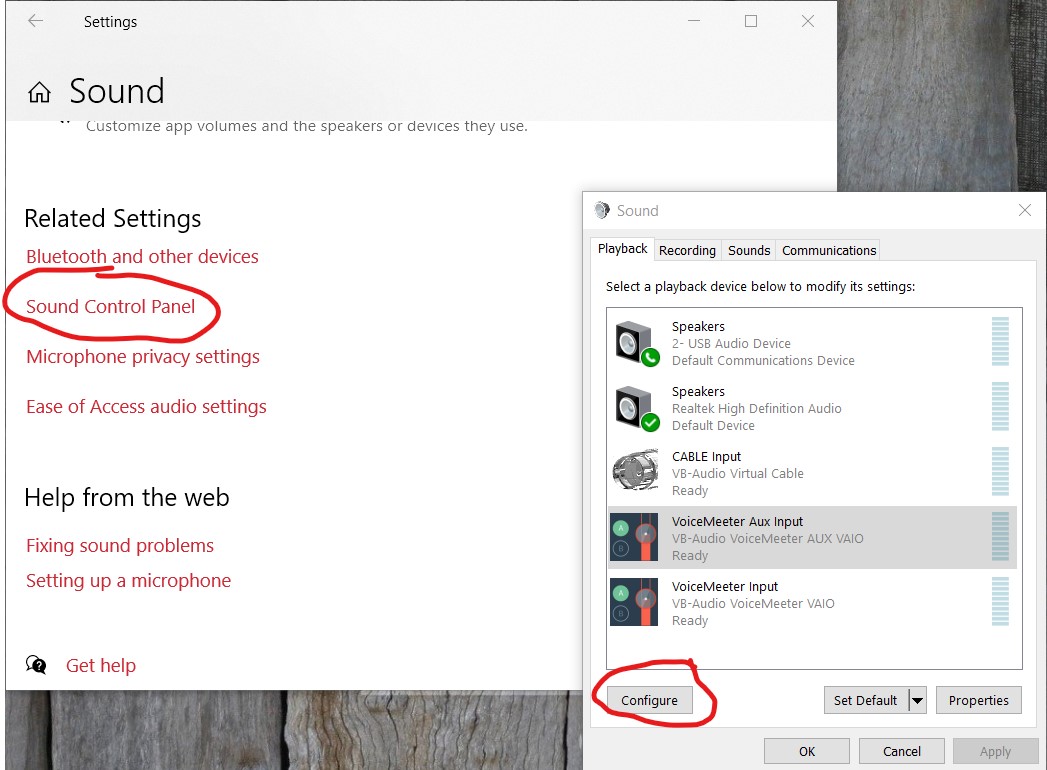Click the Realtek default speaker icon

coord(637,408)
